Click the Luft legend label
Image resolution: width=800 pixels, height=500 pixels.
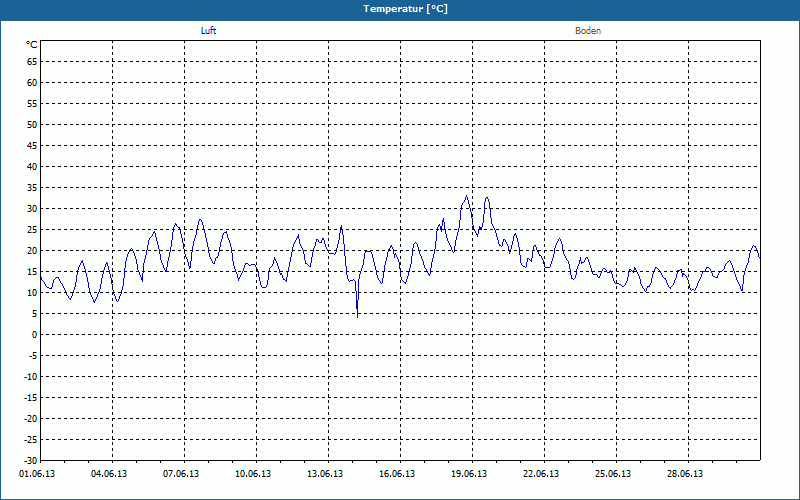[x=208, y=31]
